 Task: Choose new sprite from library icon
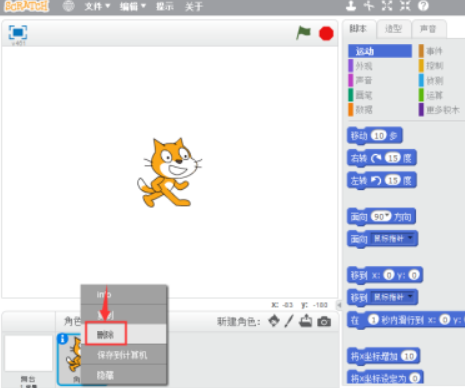(274, 321)
